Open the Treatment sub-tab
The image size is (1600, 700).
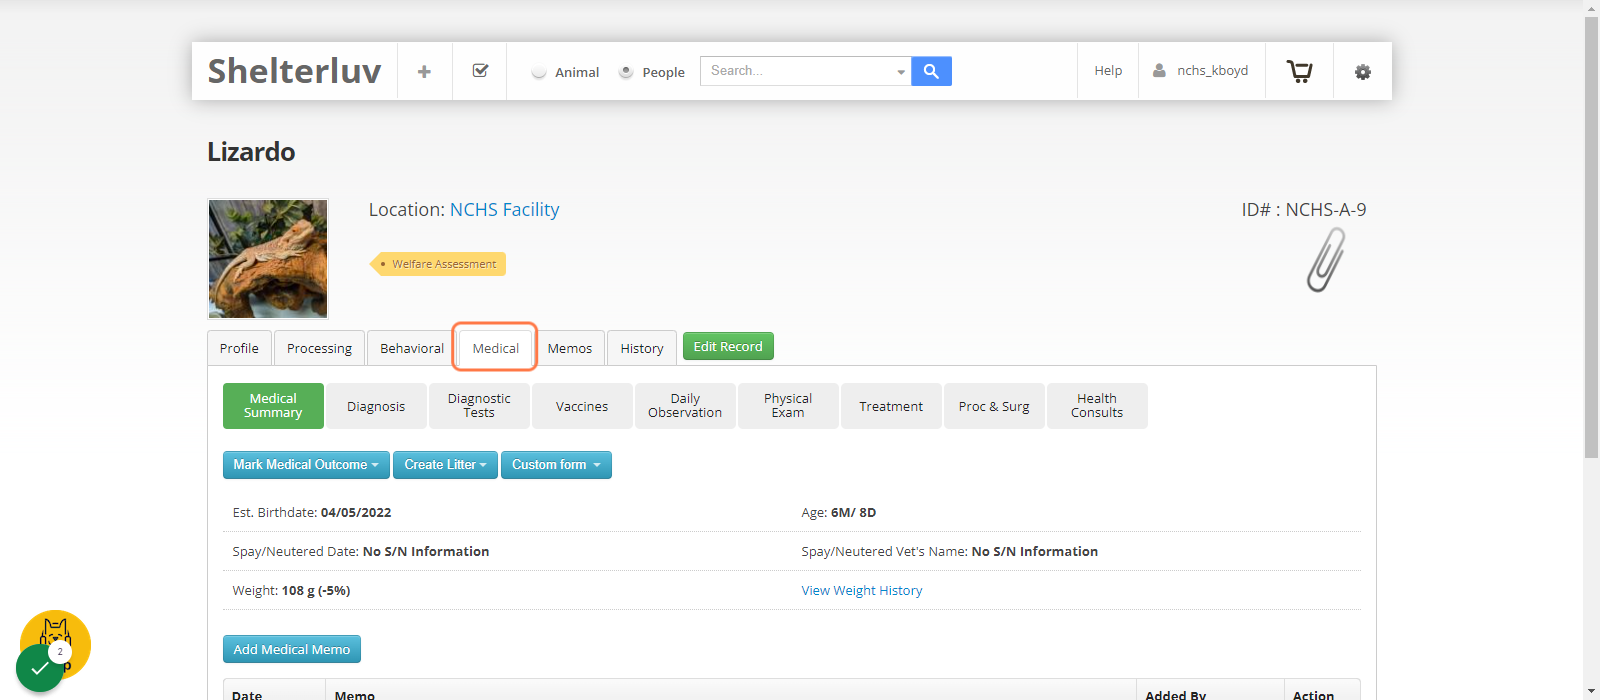pyautogui.click(x=891, y=406)
